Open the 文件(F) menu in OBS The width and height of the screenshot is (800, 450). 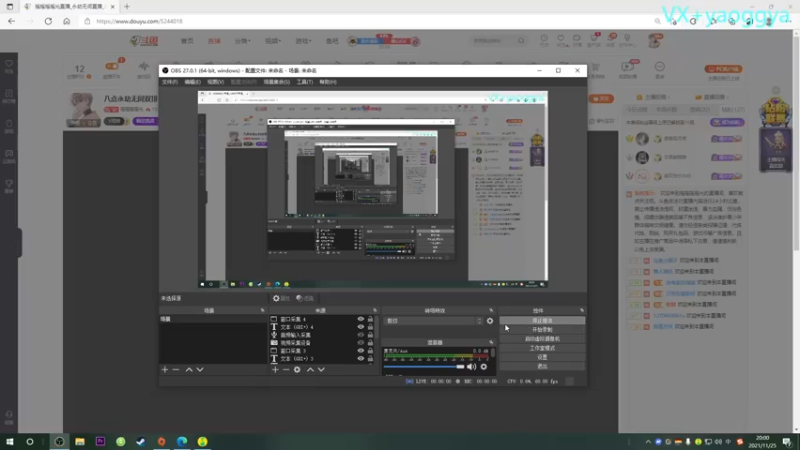coord(169,82)
